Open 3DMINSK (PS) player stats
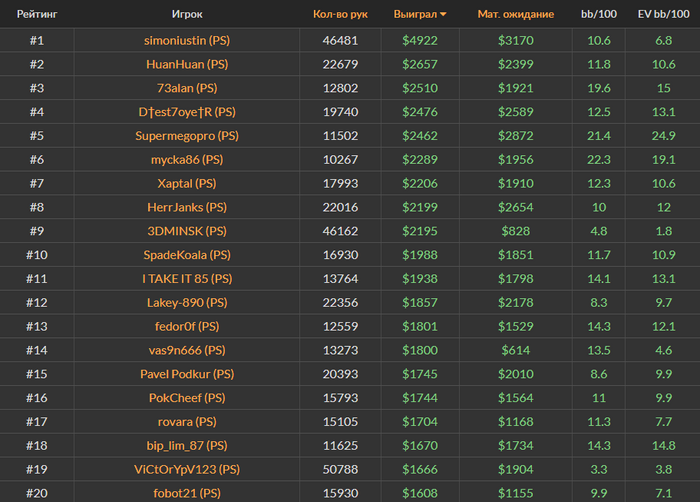The image size is (700, 502). tap(187, 231)
